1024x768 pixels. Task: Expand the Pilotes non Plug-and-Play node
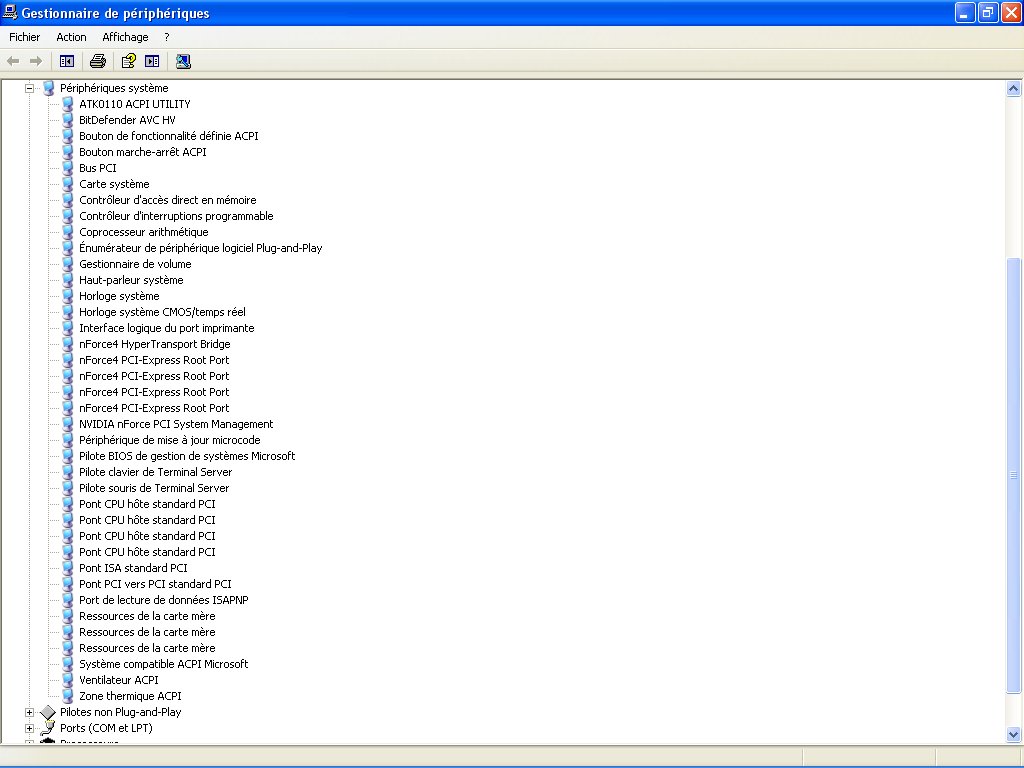(x=29, y=712)
